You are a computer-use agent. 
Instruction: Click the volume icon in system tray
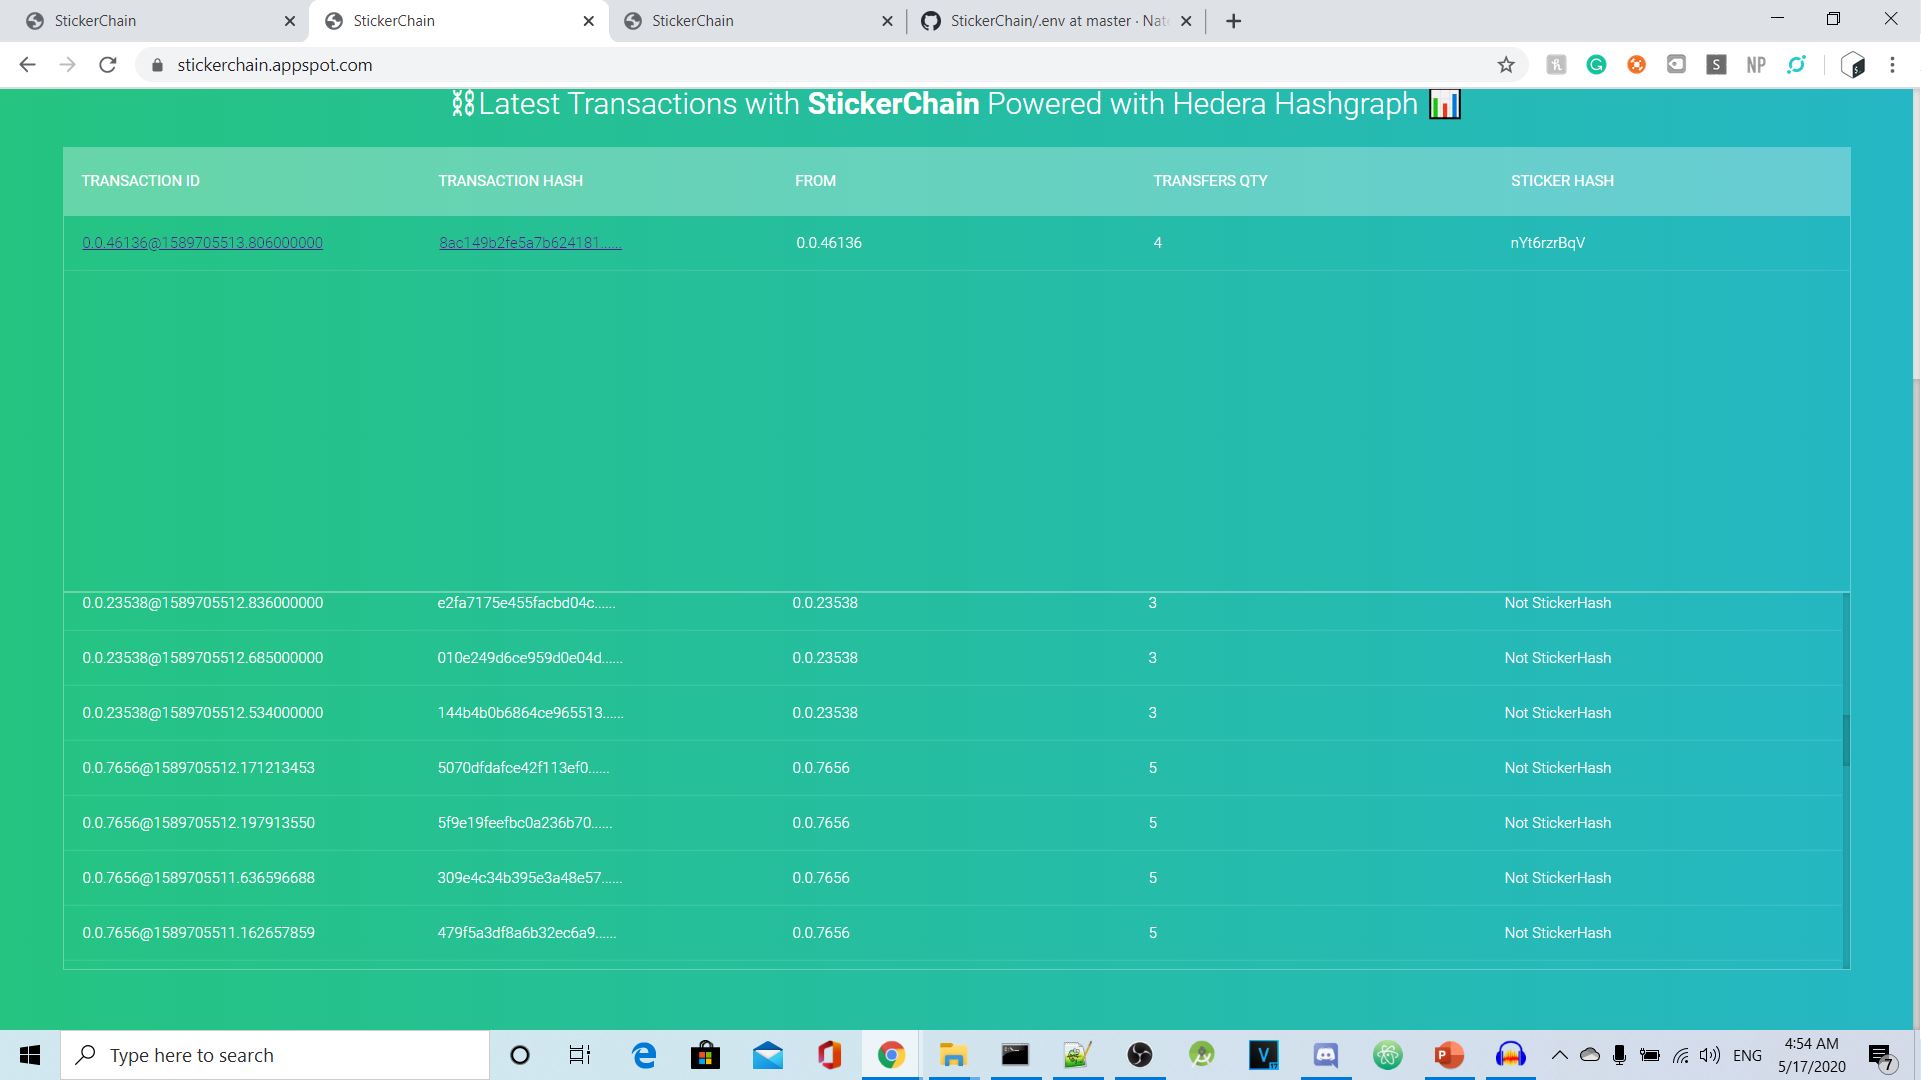coord(1709,1055)
